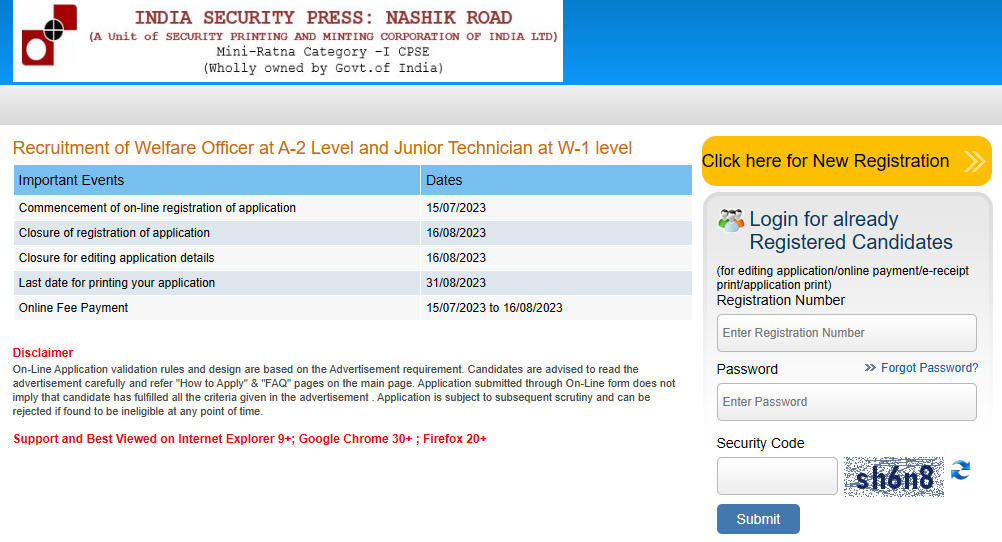
Task: Select the date 31/08/2023
Action: coord(456,283)
